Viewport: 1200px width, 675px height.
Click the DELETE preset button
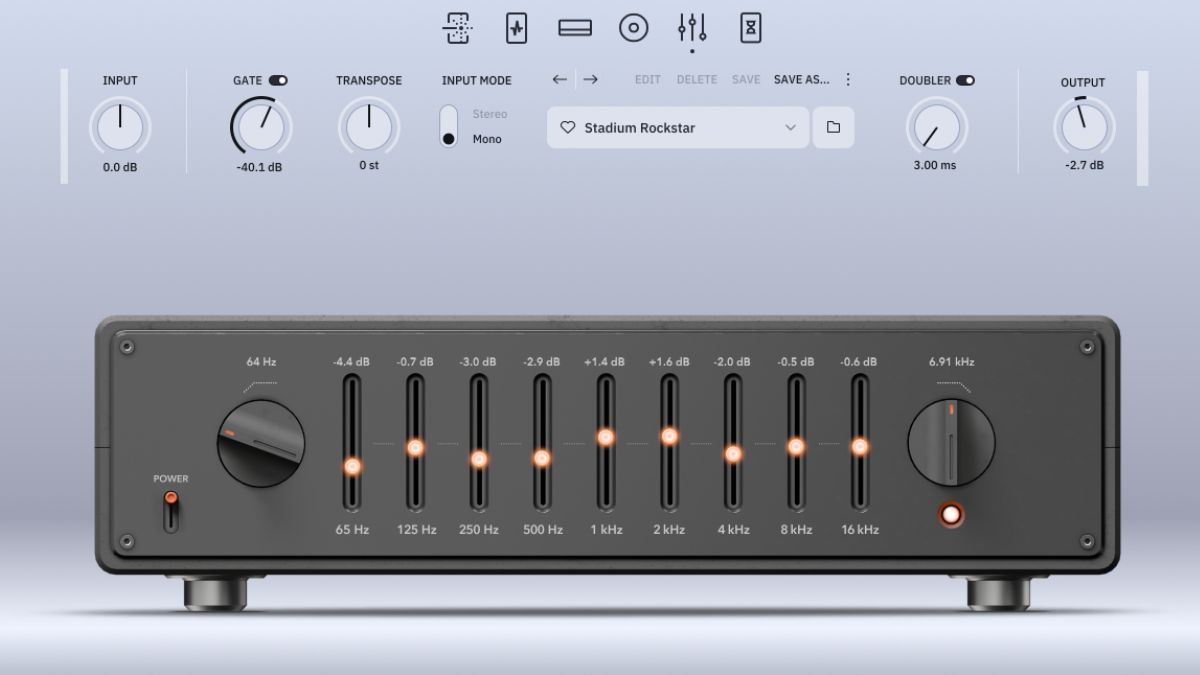coord(697,79)
